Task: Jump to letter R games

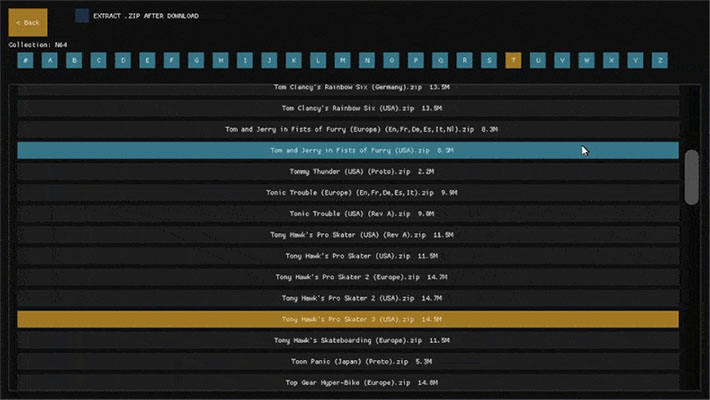Action: 465,60
